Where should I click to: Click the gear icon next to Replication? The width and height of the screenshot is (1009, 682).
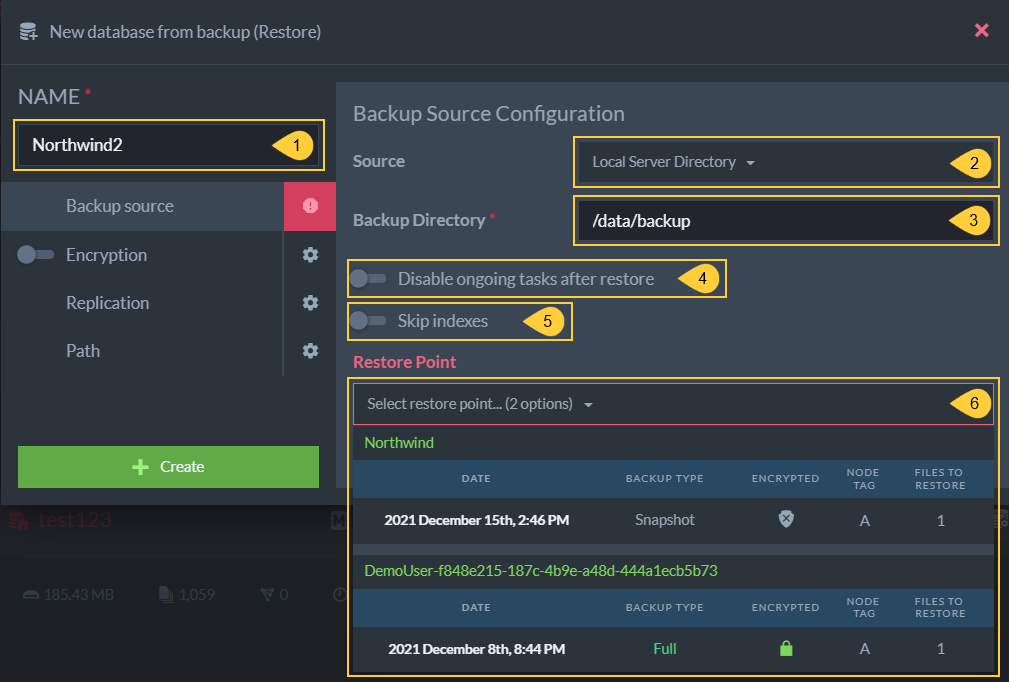click(x=310, y=303)
